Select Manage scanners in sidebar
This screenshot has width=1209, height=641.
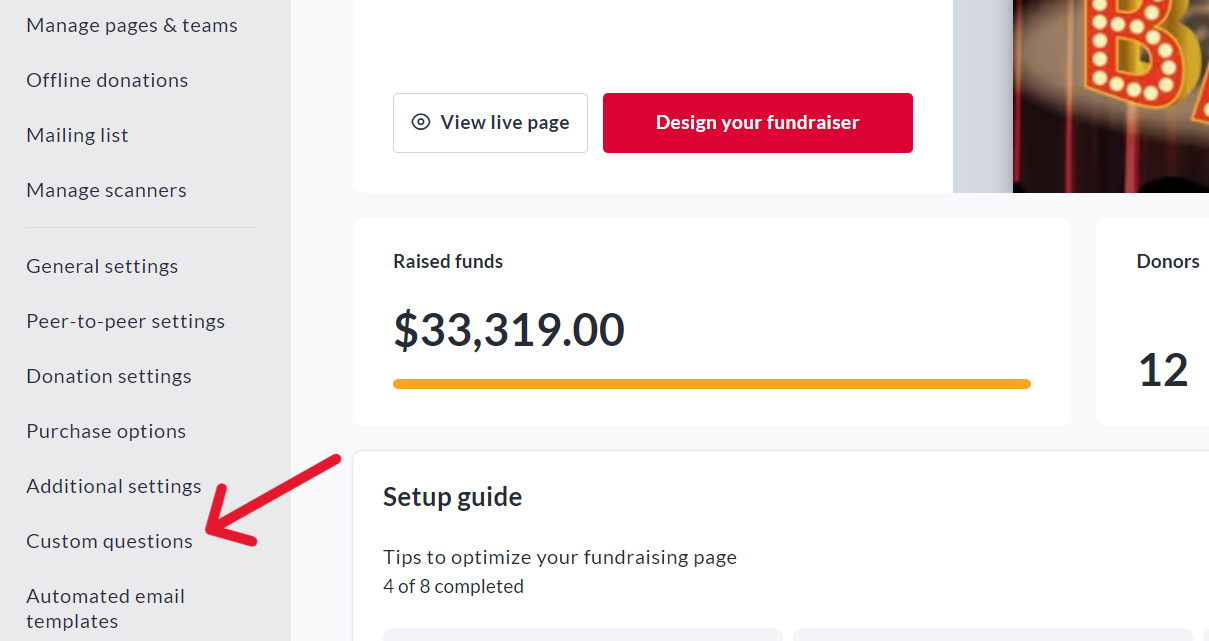pos(106,190)
